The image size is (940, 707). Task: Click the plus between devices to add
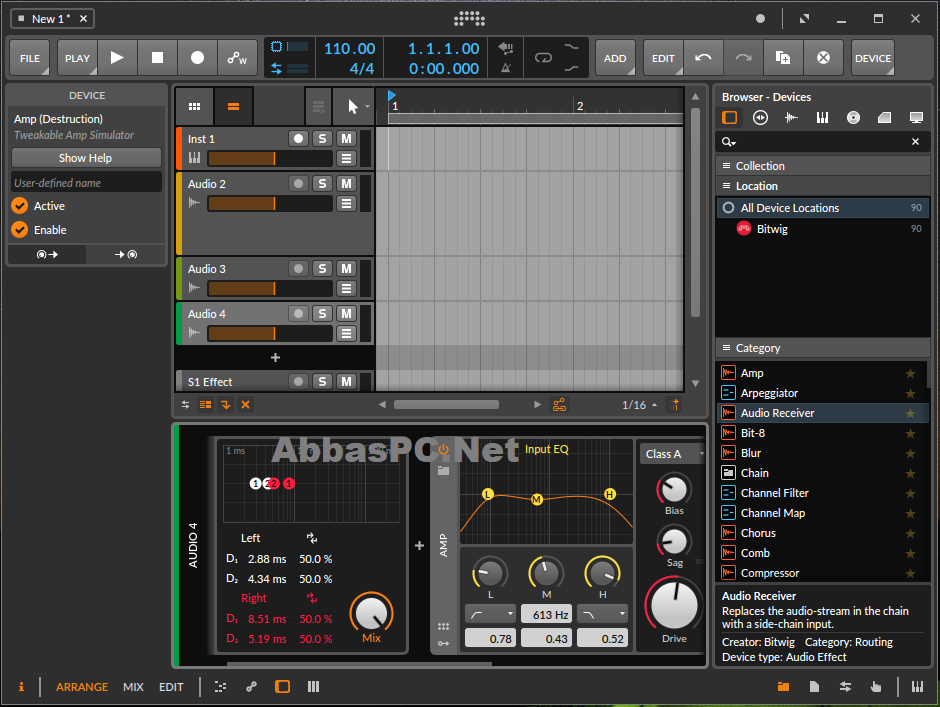point(420,545)
